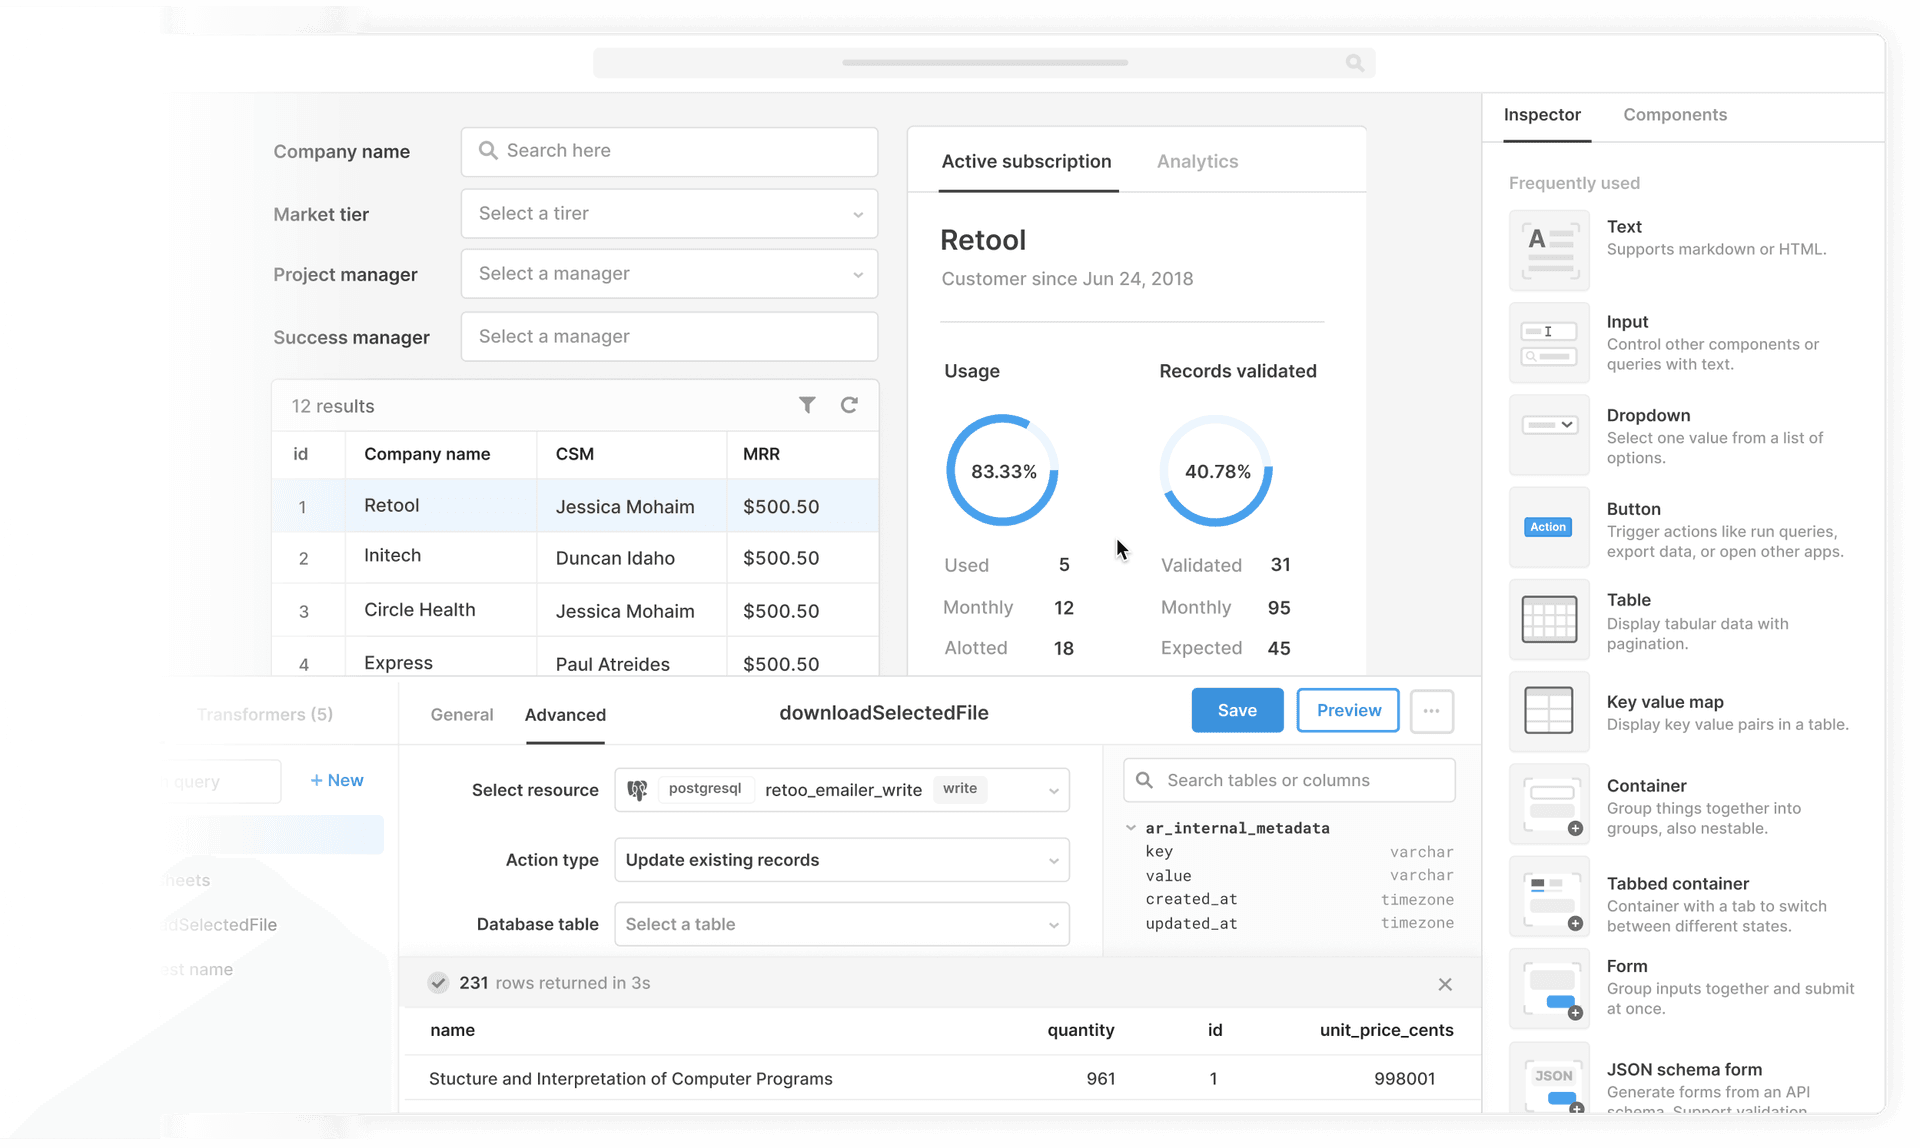Collapse the ar_internal_metadata table tree
This screenshot has height=1148, width=1920.
coord(1131,828)
